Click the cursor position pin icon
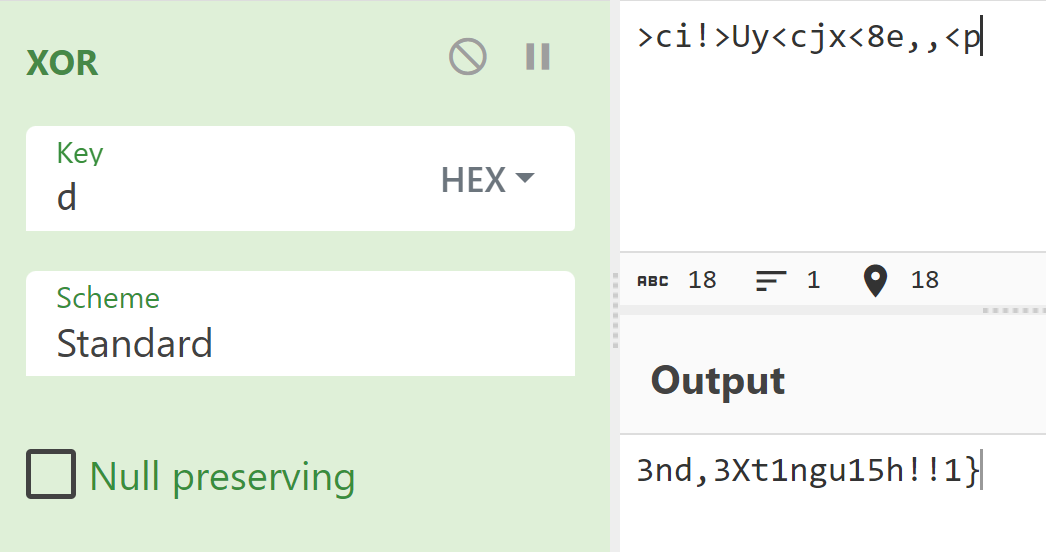The image size is (1046, 552). coord(876,280)
